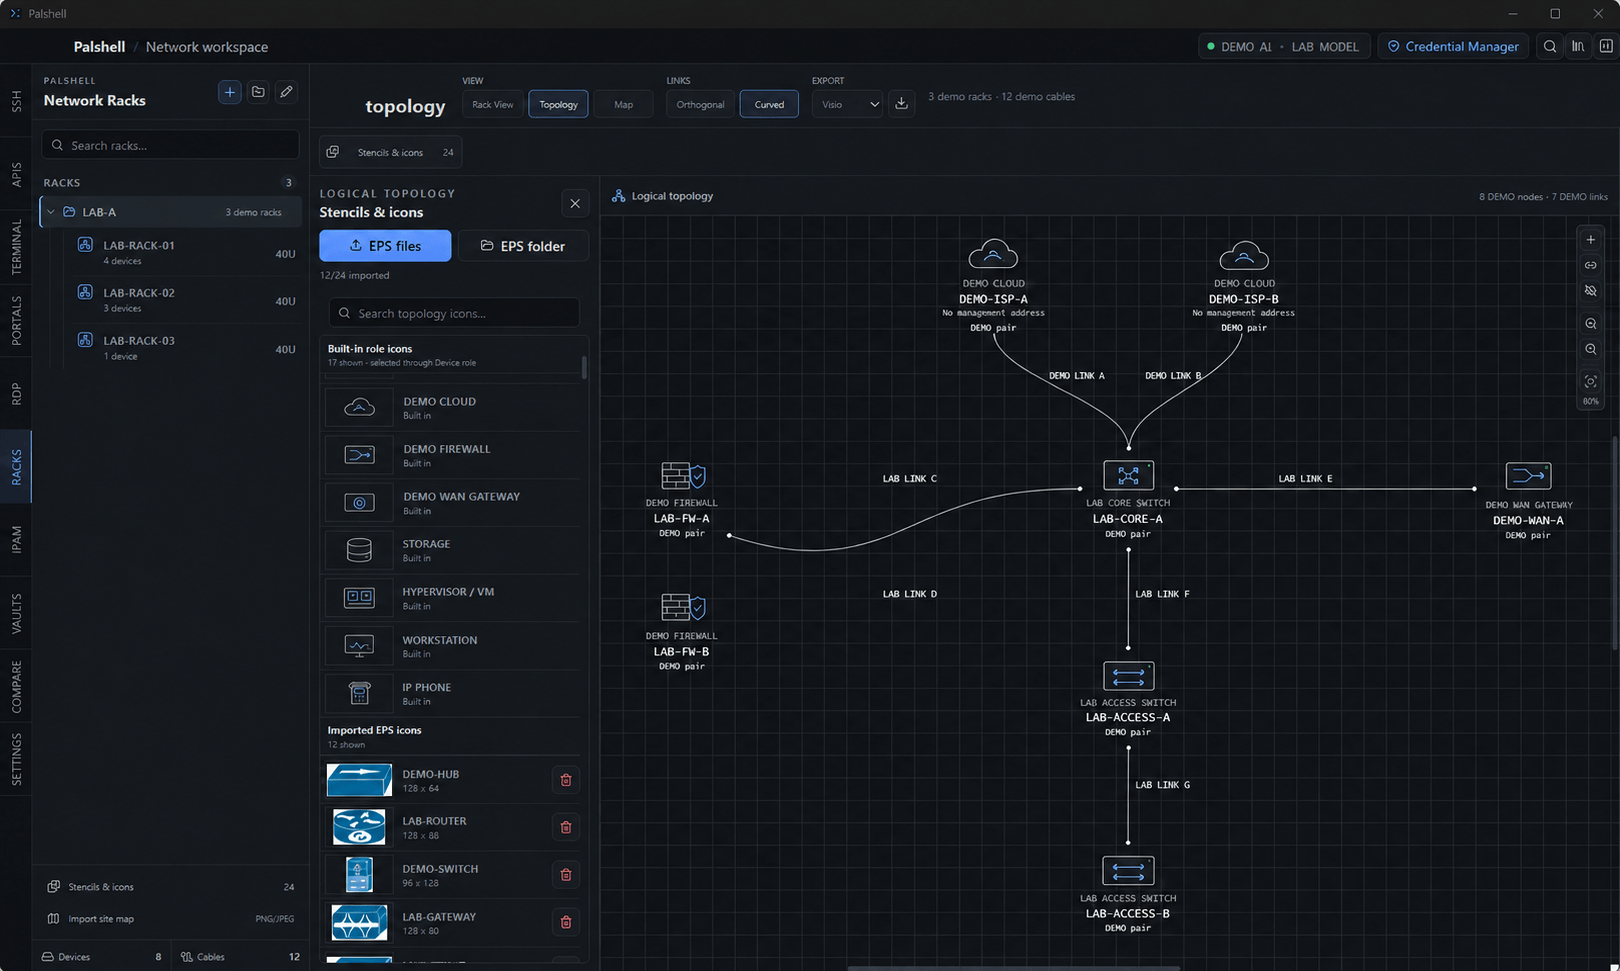Click the unlink icon on canvas toolbar
Screen dimensions: 1620x971
1590,291
